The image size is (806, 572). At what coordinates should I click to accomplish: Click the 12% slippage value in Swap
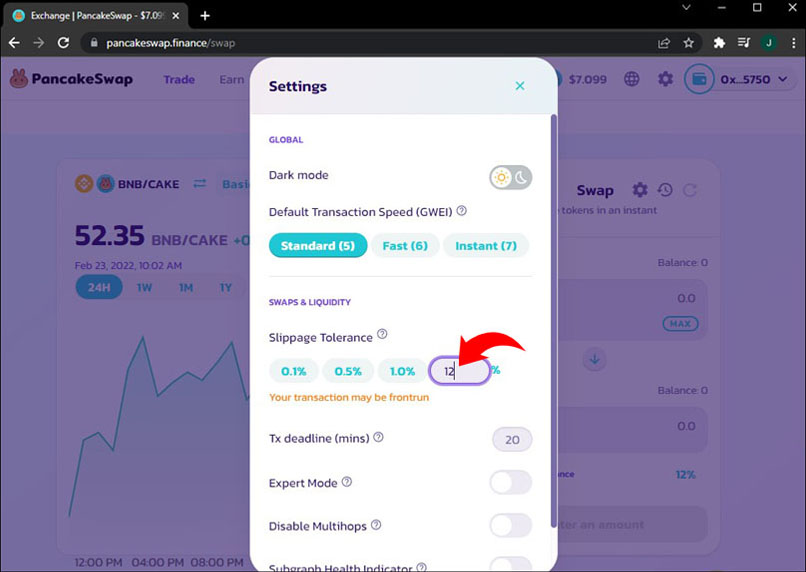pos(685,474)
